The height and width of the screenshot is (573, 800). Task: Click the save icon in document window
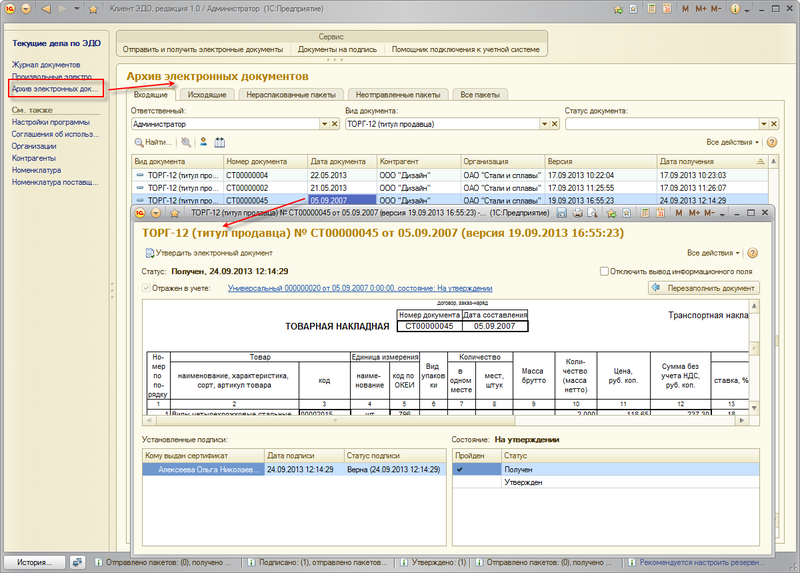tap(563, 214)
